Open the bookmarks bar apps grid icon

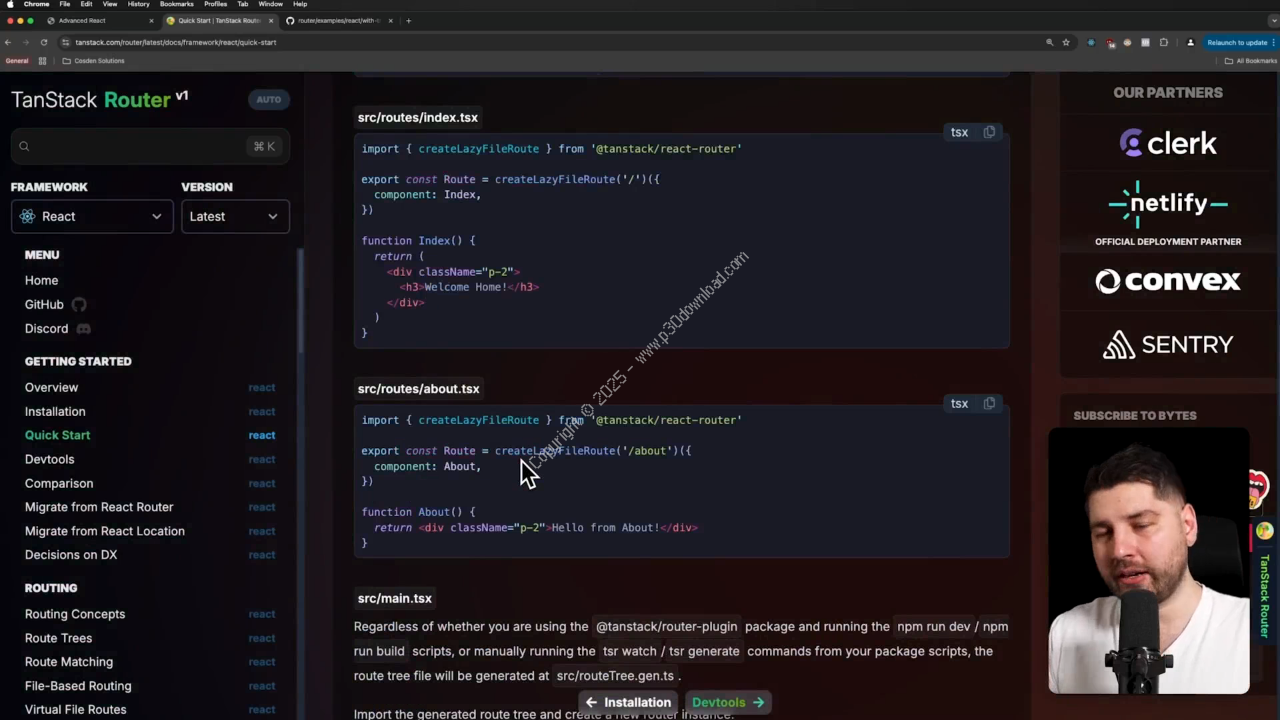click(x=42, y=61)
